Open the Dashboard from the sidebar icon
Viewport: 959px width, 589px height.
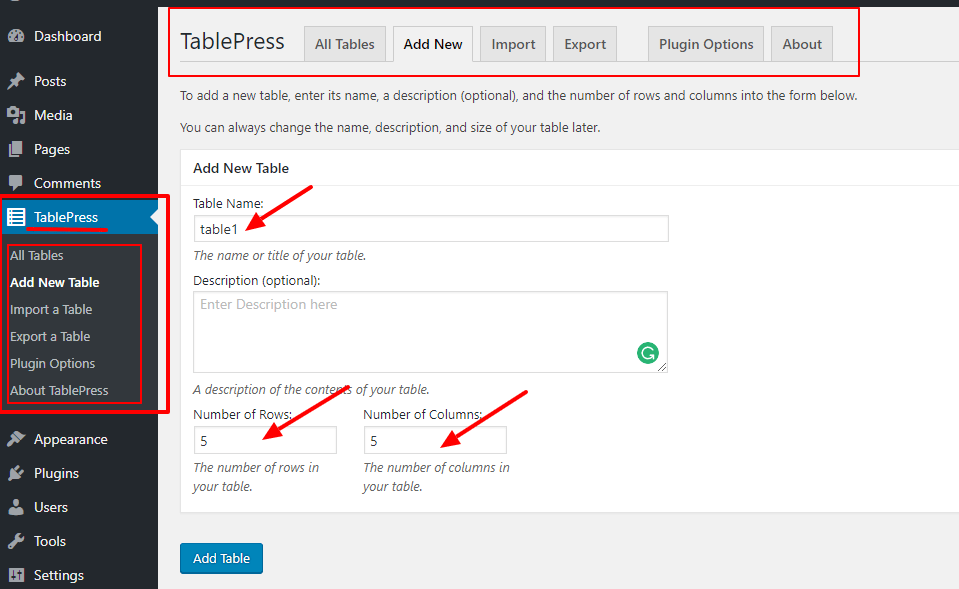pyautogui.click(x=20, y=35)
